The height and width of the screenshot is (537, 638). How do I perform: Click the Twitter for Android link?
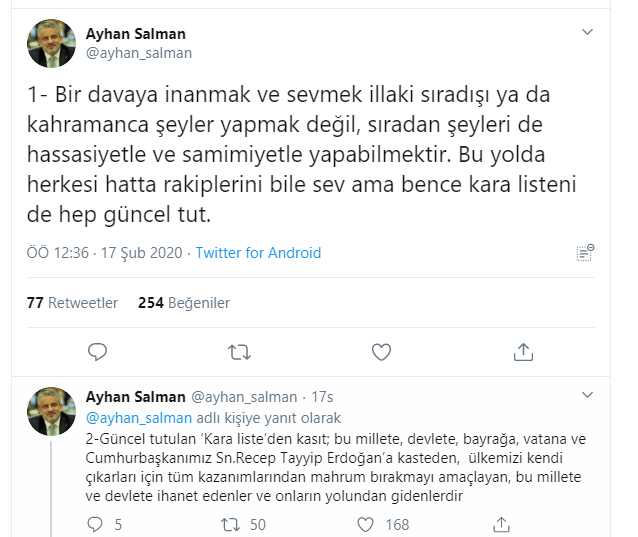click(x=258, y=253)
